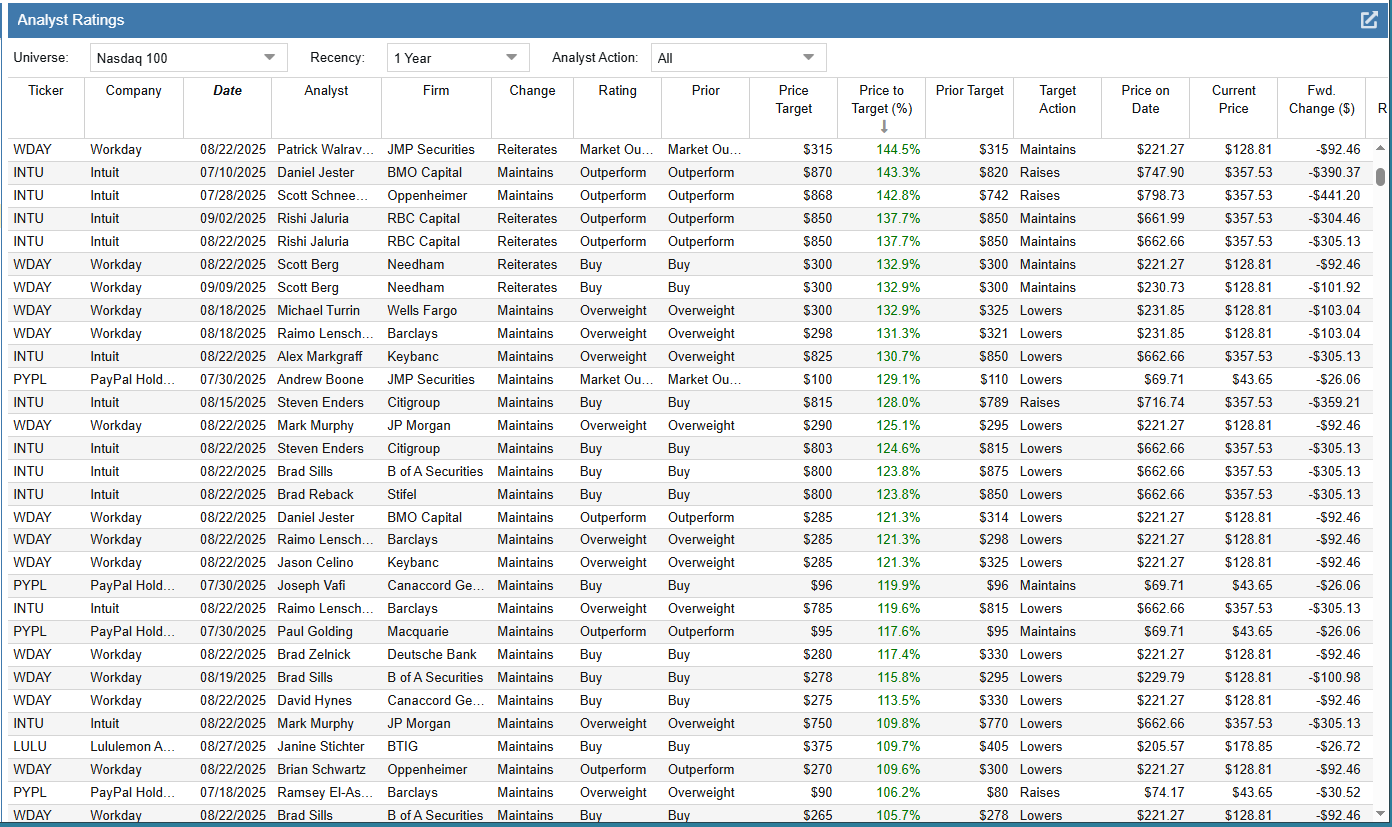Click the 144.5% price to target value
The image size is (1392, 827).
pos(899,149)
